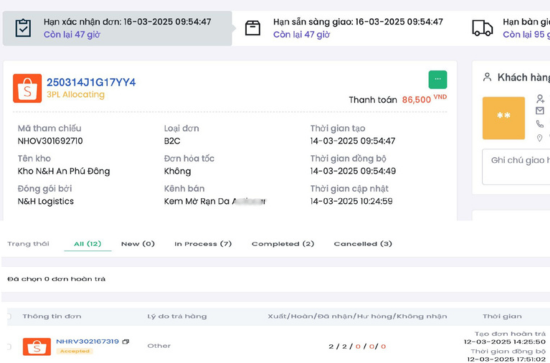Click the payment amount 86,500 VND
550x363 pixels.
(x=424, y=99)
